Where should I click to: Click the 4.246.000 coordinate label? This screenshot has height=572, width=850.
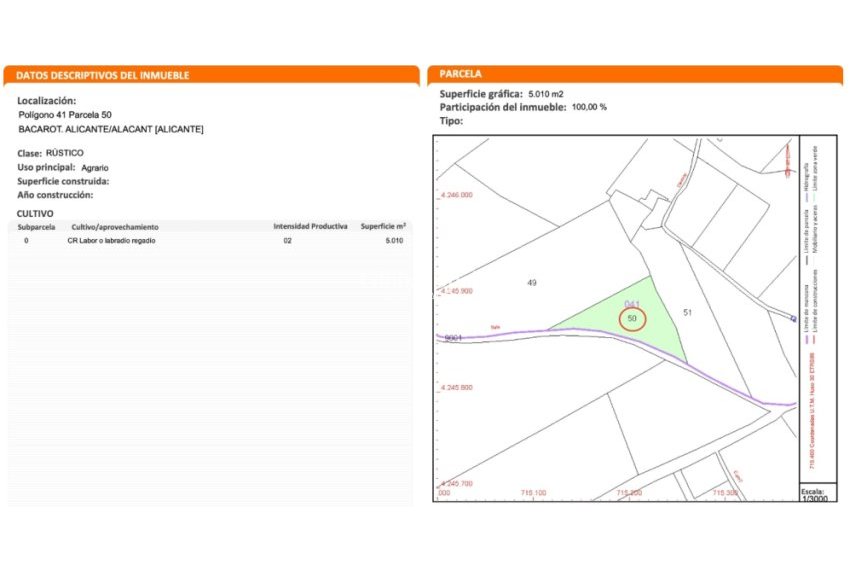click(456, 195)
